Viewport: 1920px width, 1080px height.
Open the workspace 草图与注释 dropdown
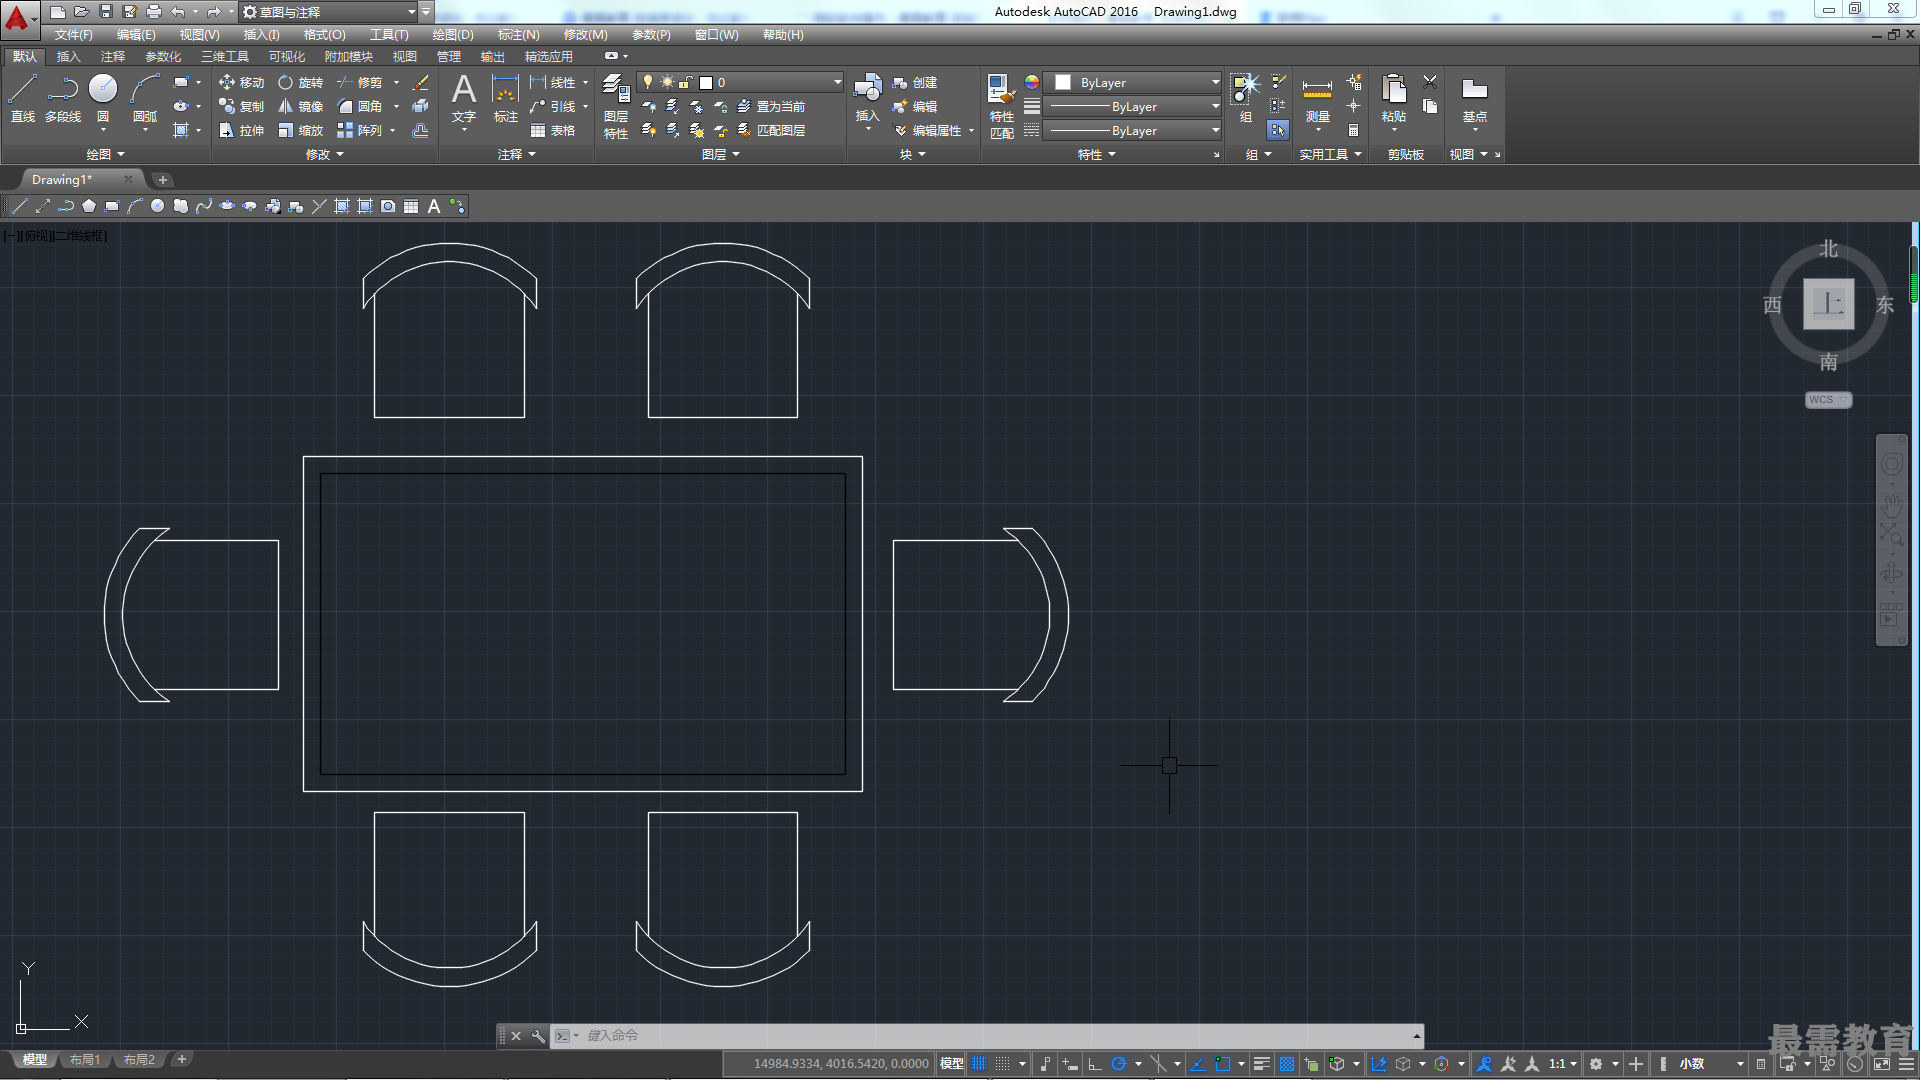click(x=329, y=12)
